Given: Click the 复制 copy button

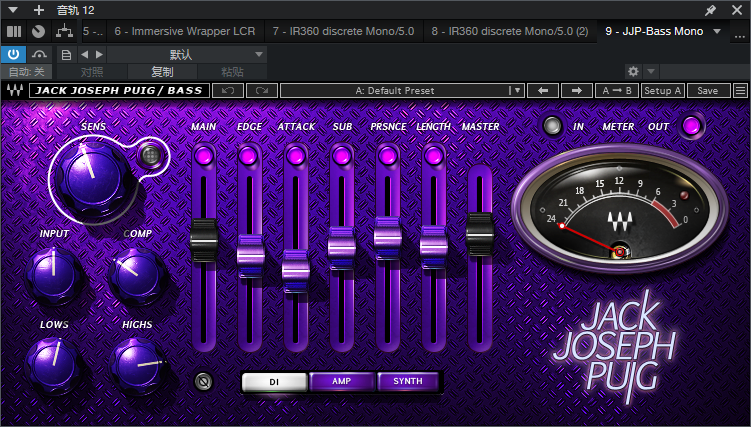Looking at the screenshot, I should 162,72.
